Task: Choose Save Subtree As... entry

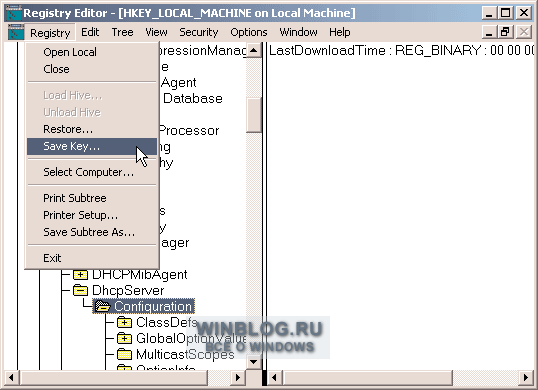Action: 92,232
